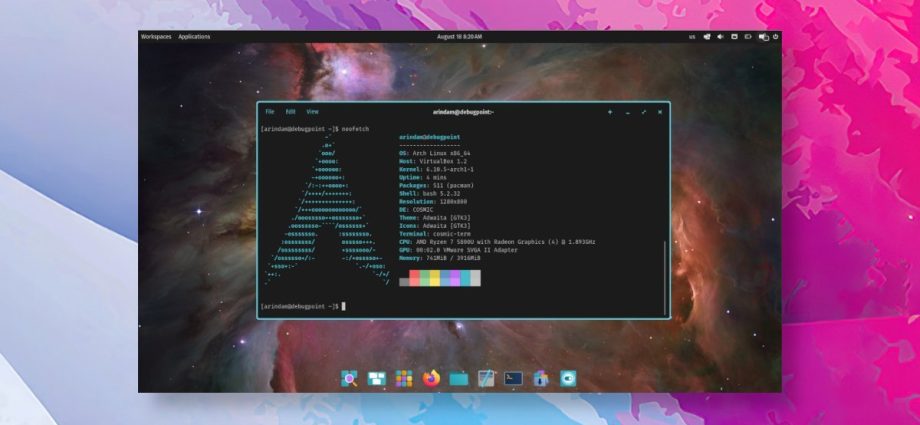Screen dimensions: 920x425
Task: Open Settings toggle icon in the dock
Action: click(x=568, y=379)
